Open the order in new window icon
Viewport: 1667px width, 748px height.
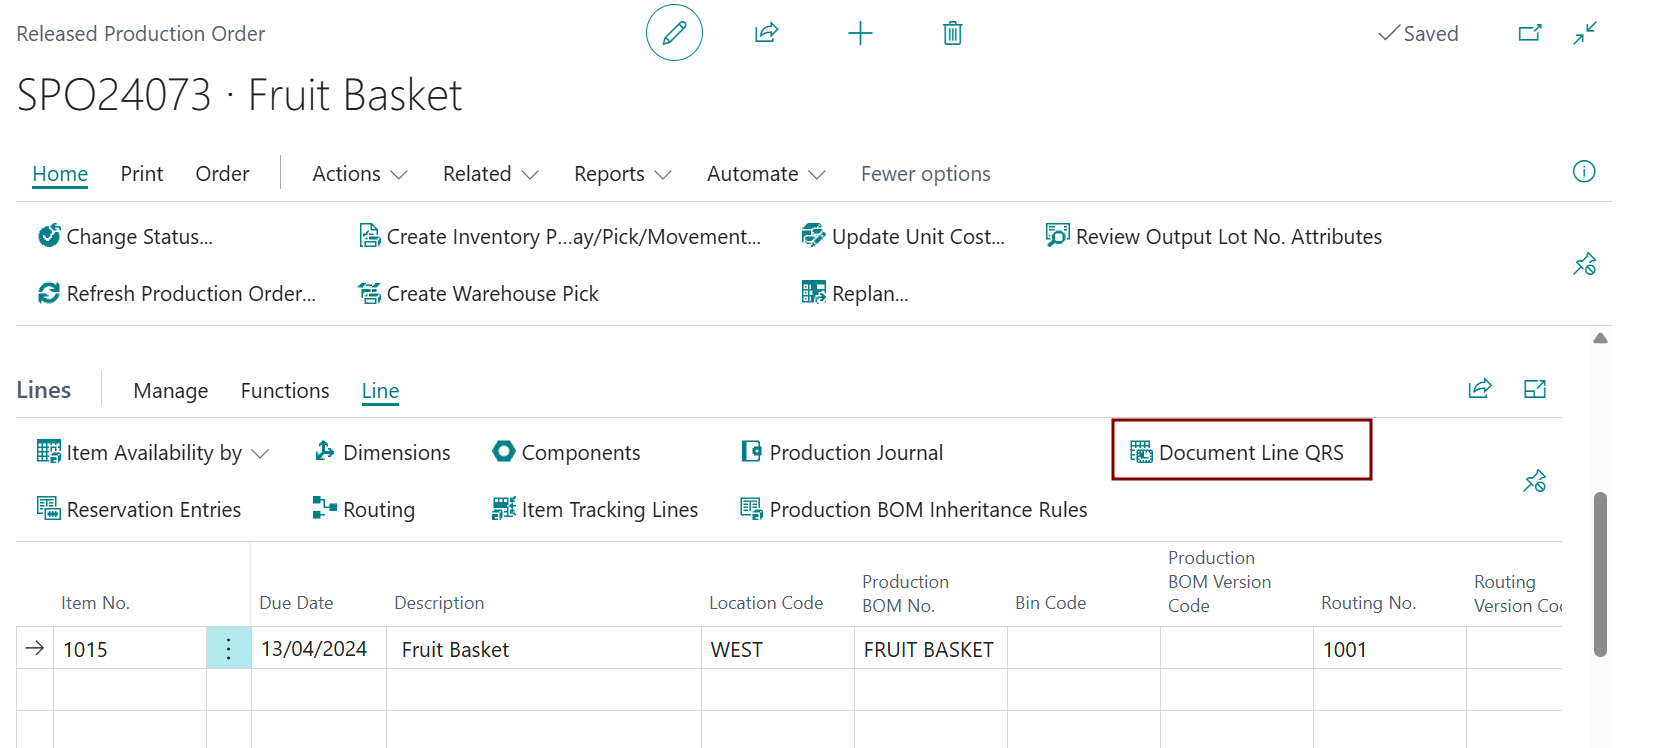pyautogui.click(x=1530, y=33)
